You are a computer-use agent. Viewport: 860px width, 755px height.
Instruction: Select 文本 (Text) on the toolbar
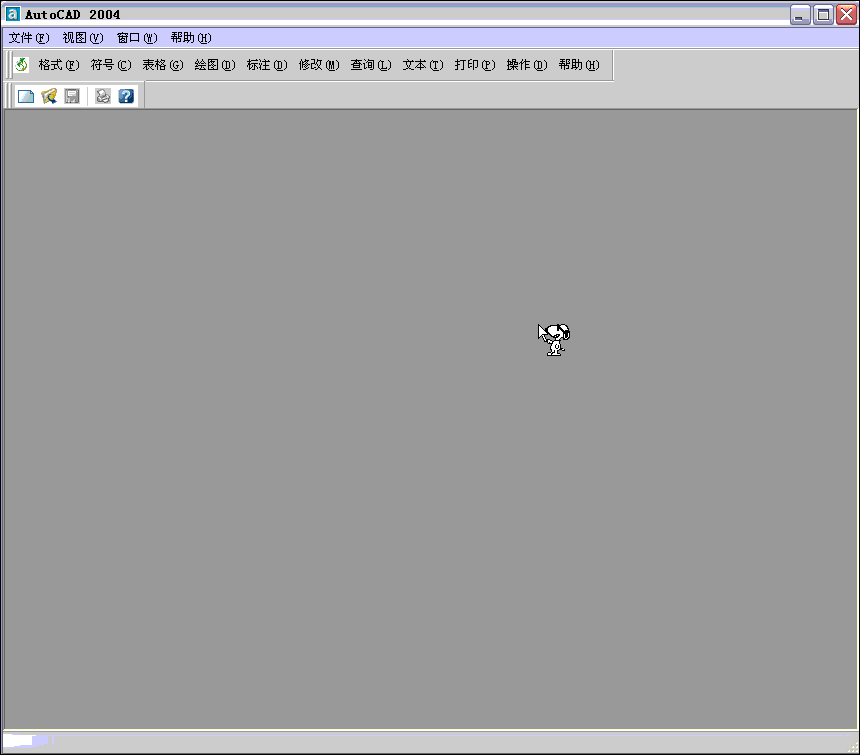pos(421,64)
